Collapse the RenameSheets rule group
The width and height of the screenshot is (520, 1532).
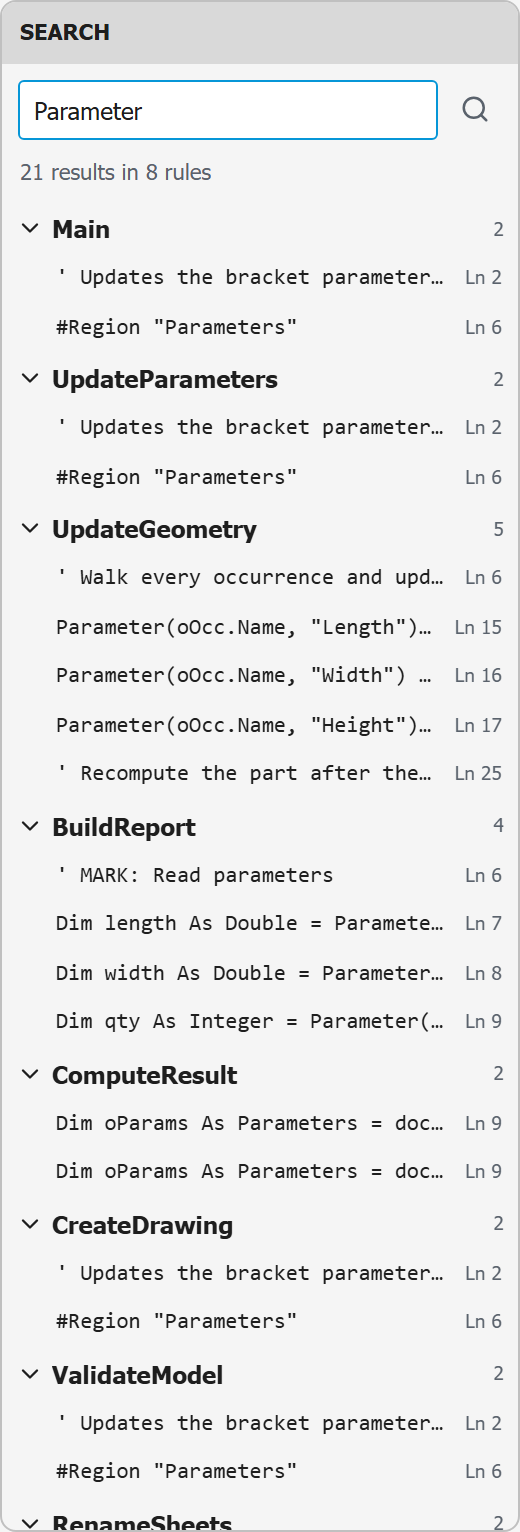click(29, 1523)
